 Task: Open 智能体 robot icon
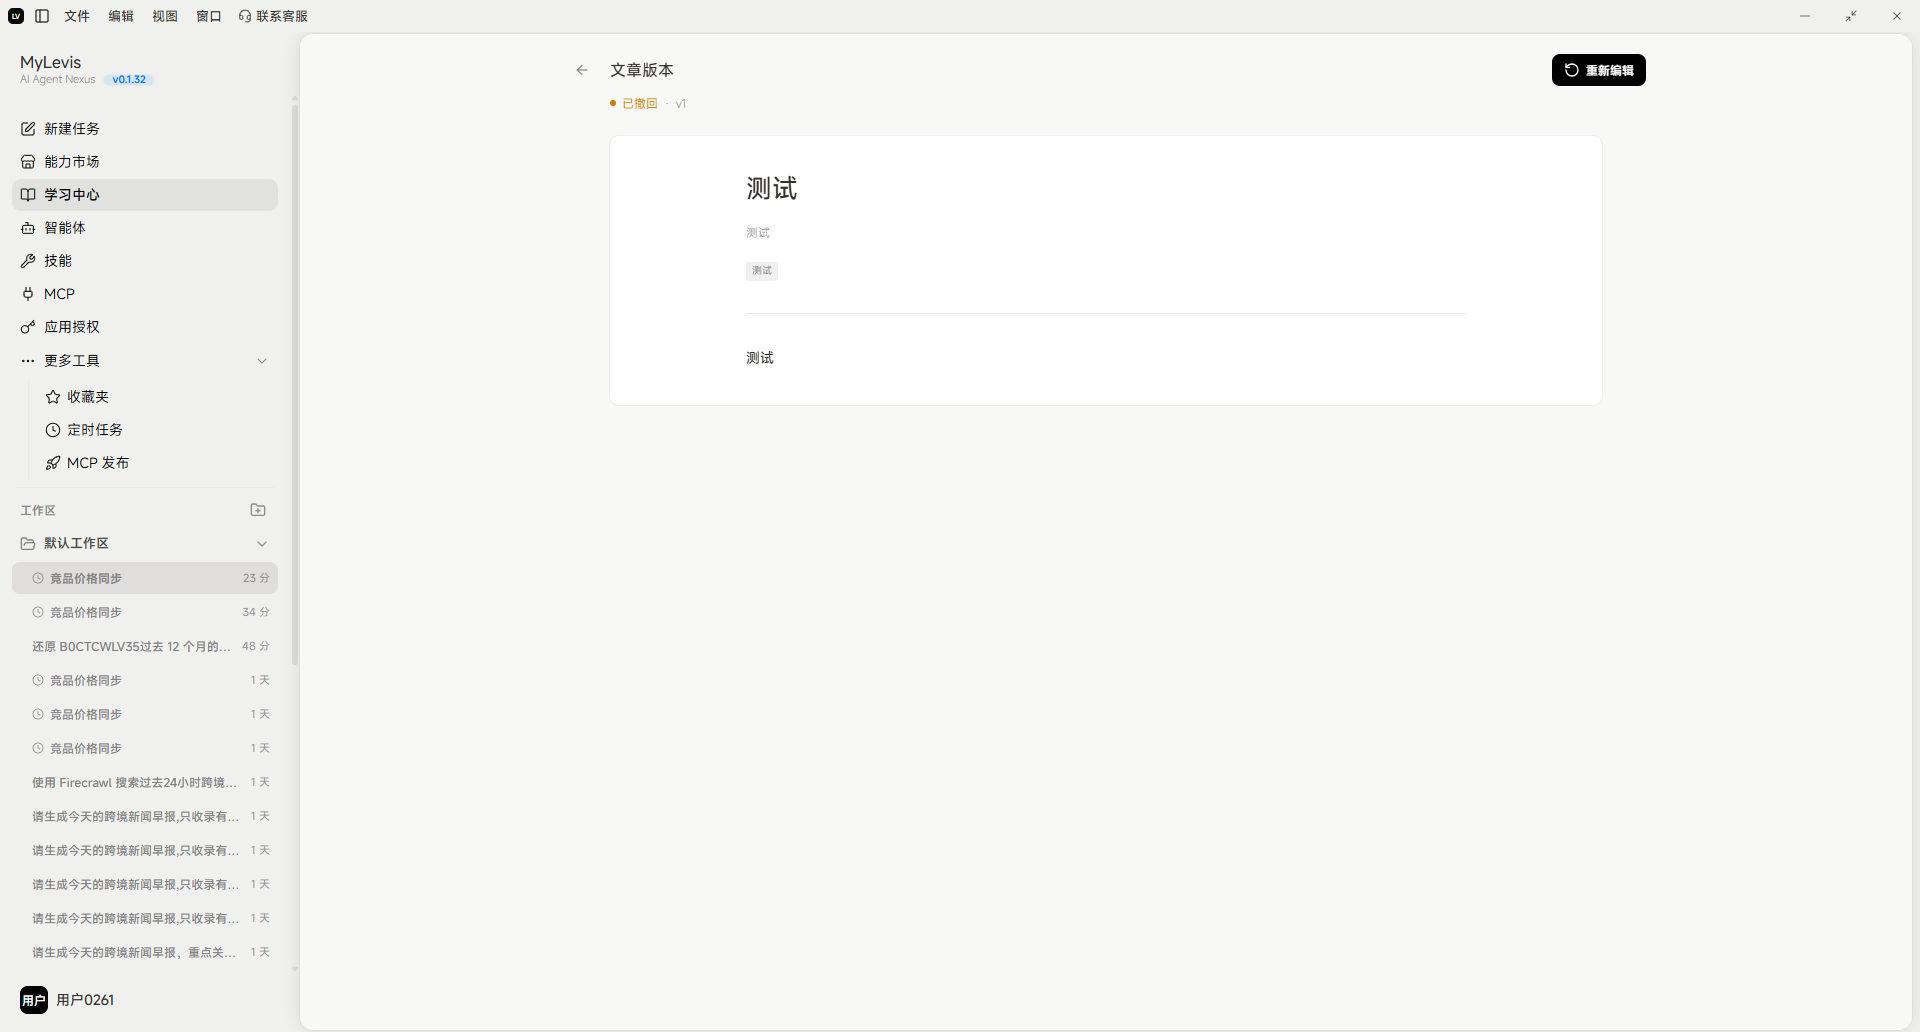(x=28, y=228)
